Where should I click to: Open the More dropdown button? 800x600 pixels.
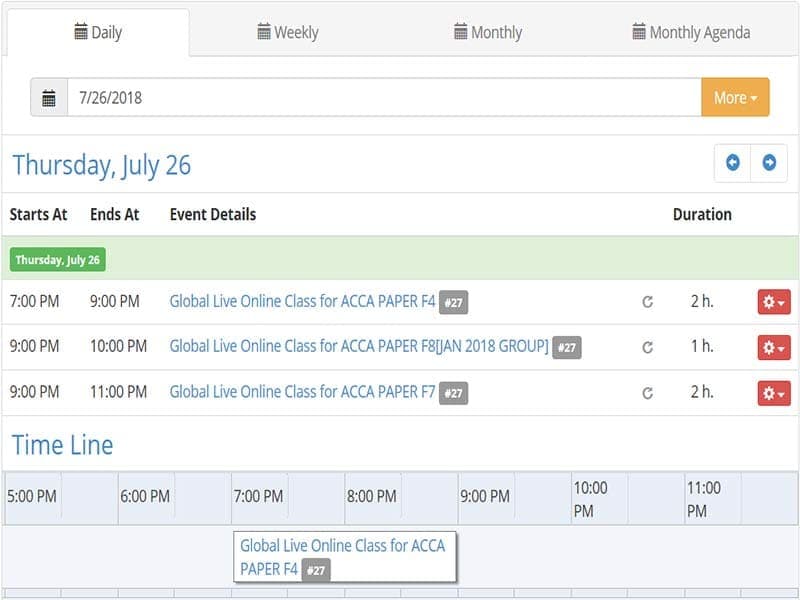click(735, 98)
